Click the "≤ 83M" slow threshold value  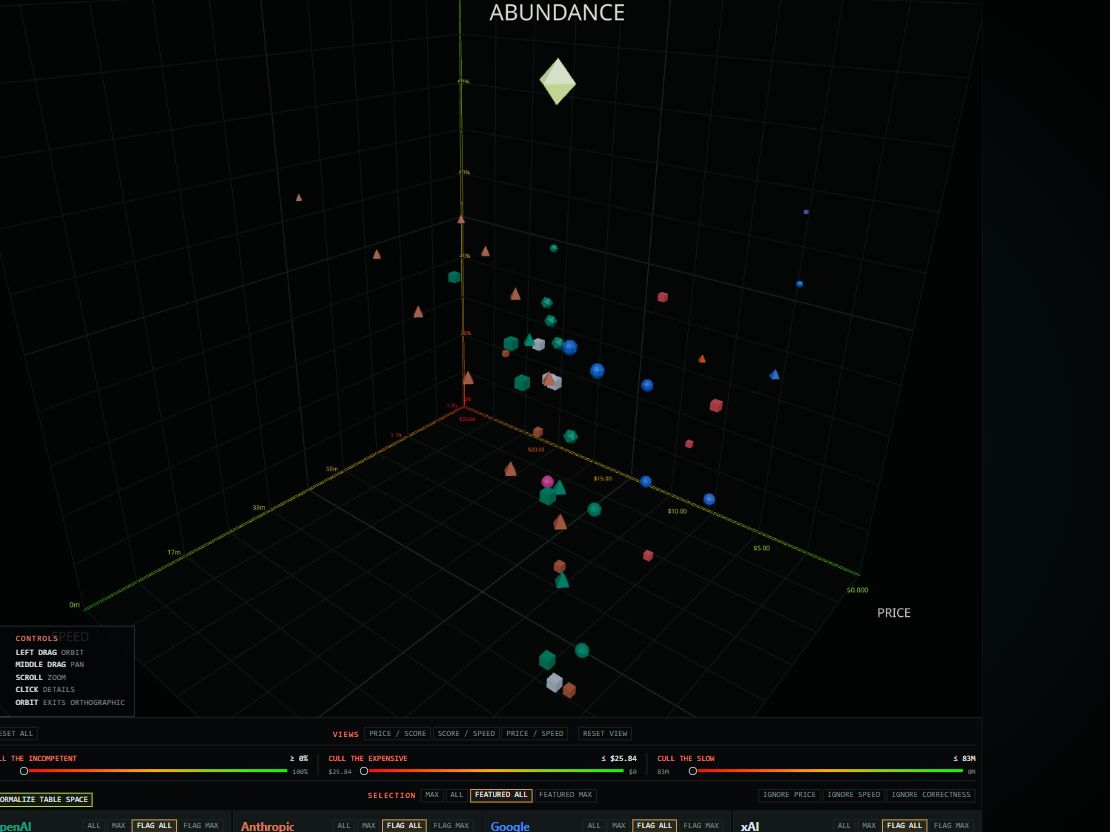point(964,758)
